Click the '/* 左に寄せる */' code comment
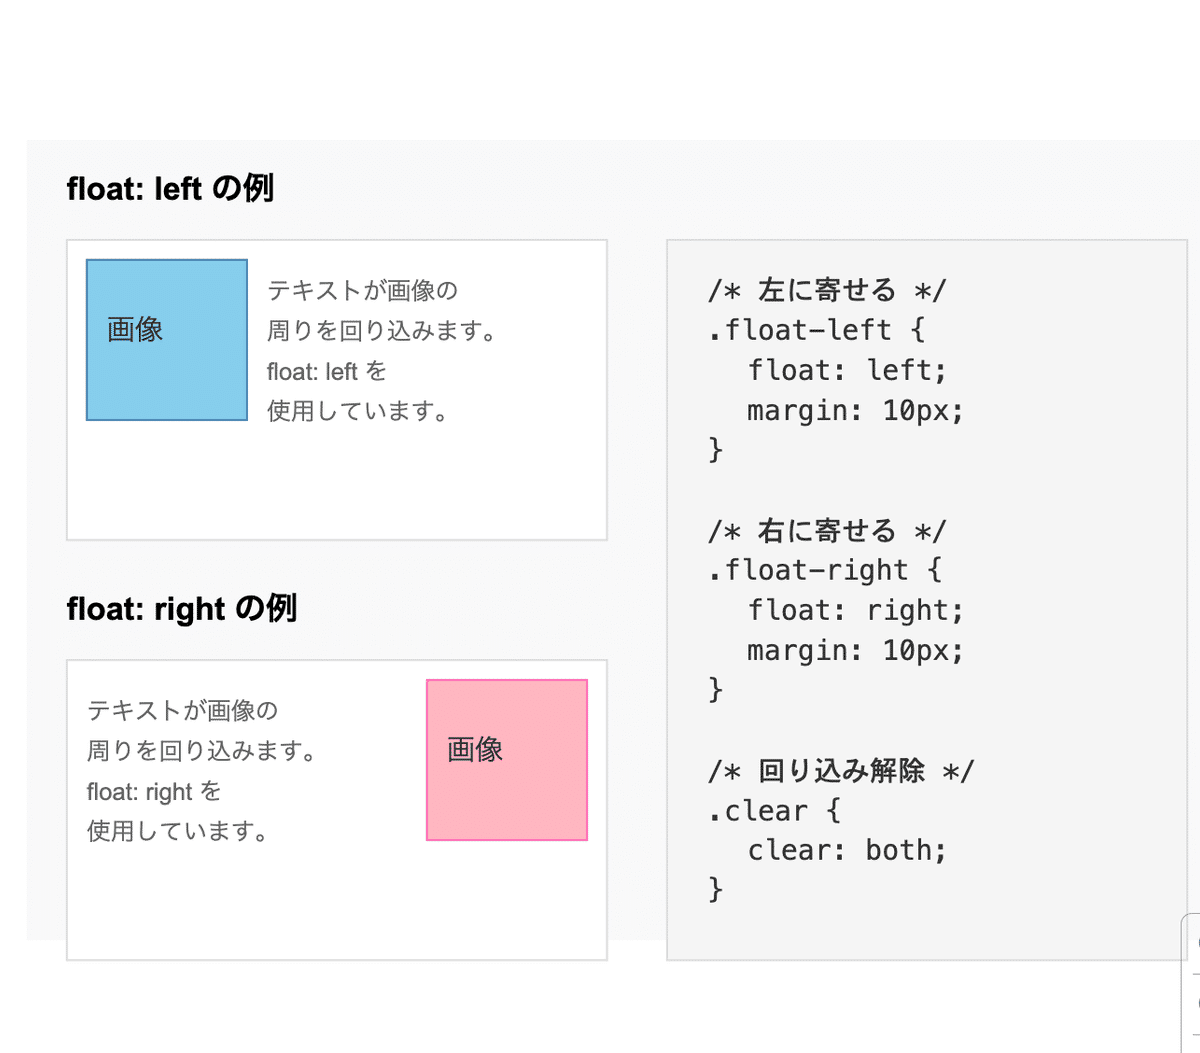 pyautogui.click(x=826, y=290)
